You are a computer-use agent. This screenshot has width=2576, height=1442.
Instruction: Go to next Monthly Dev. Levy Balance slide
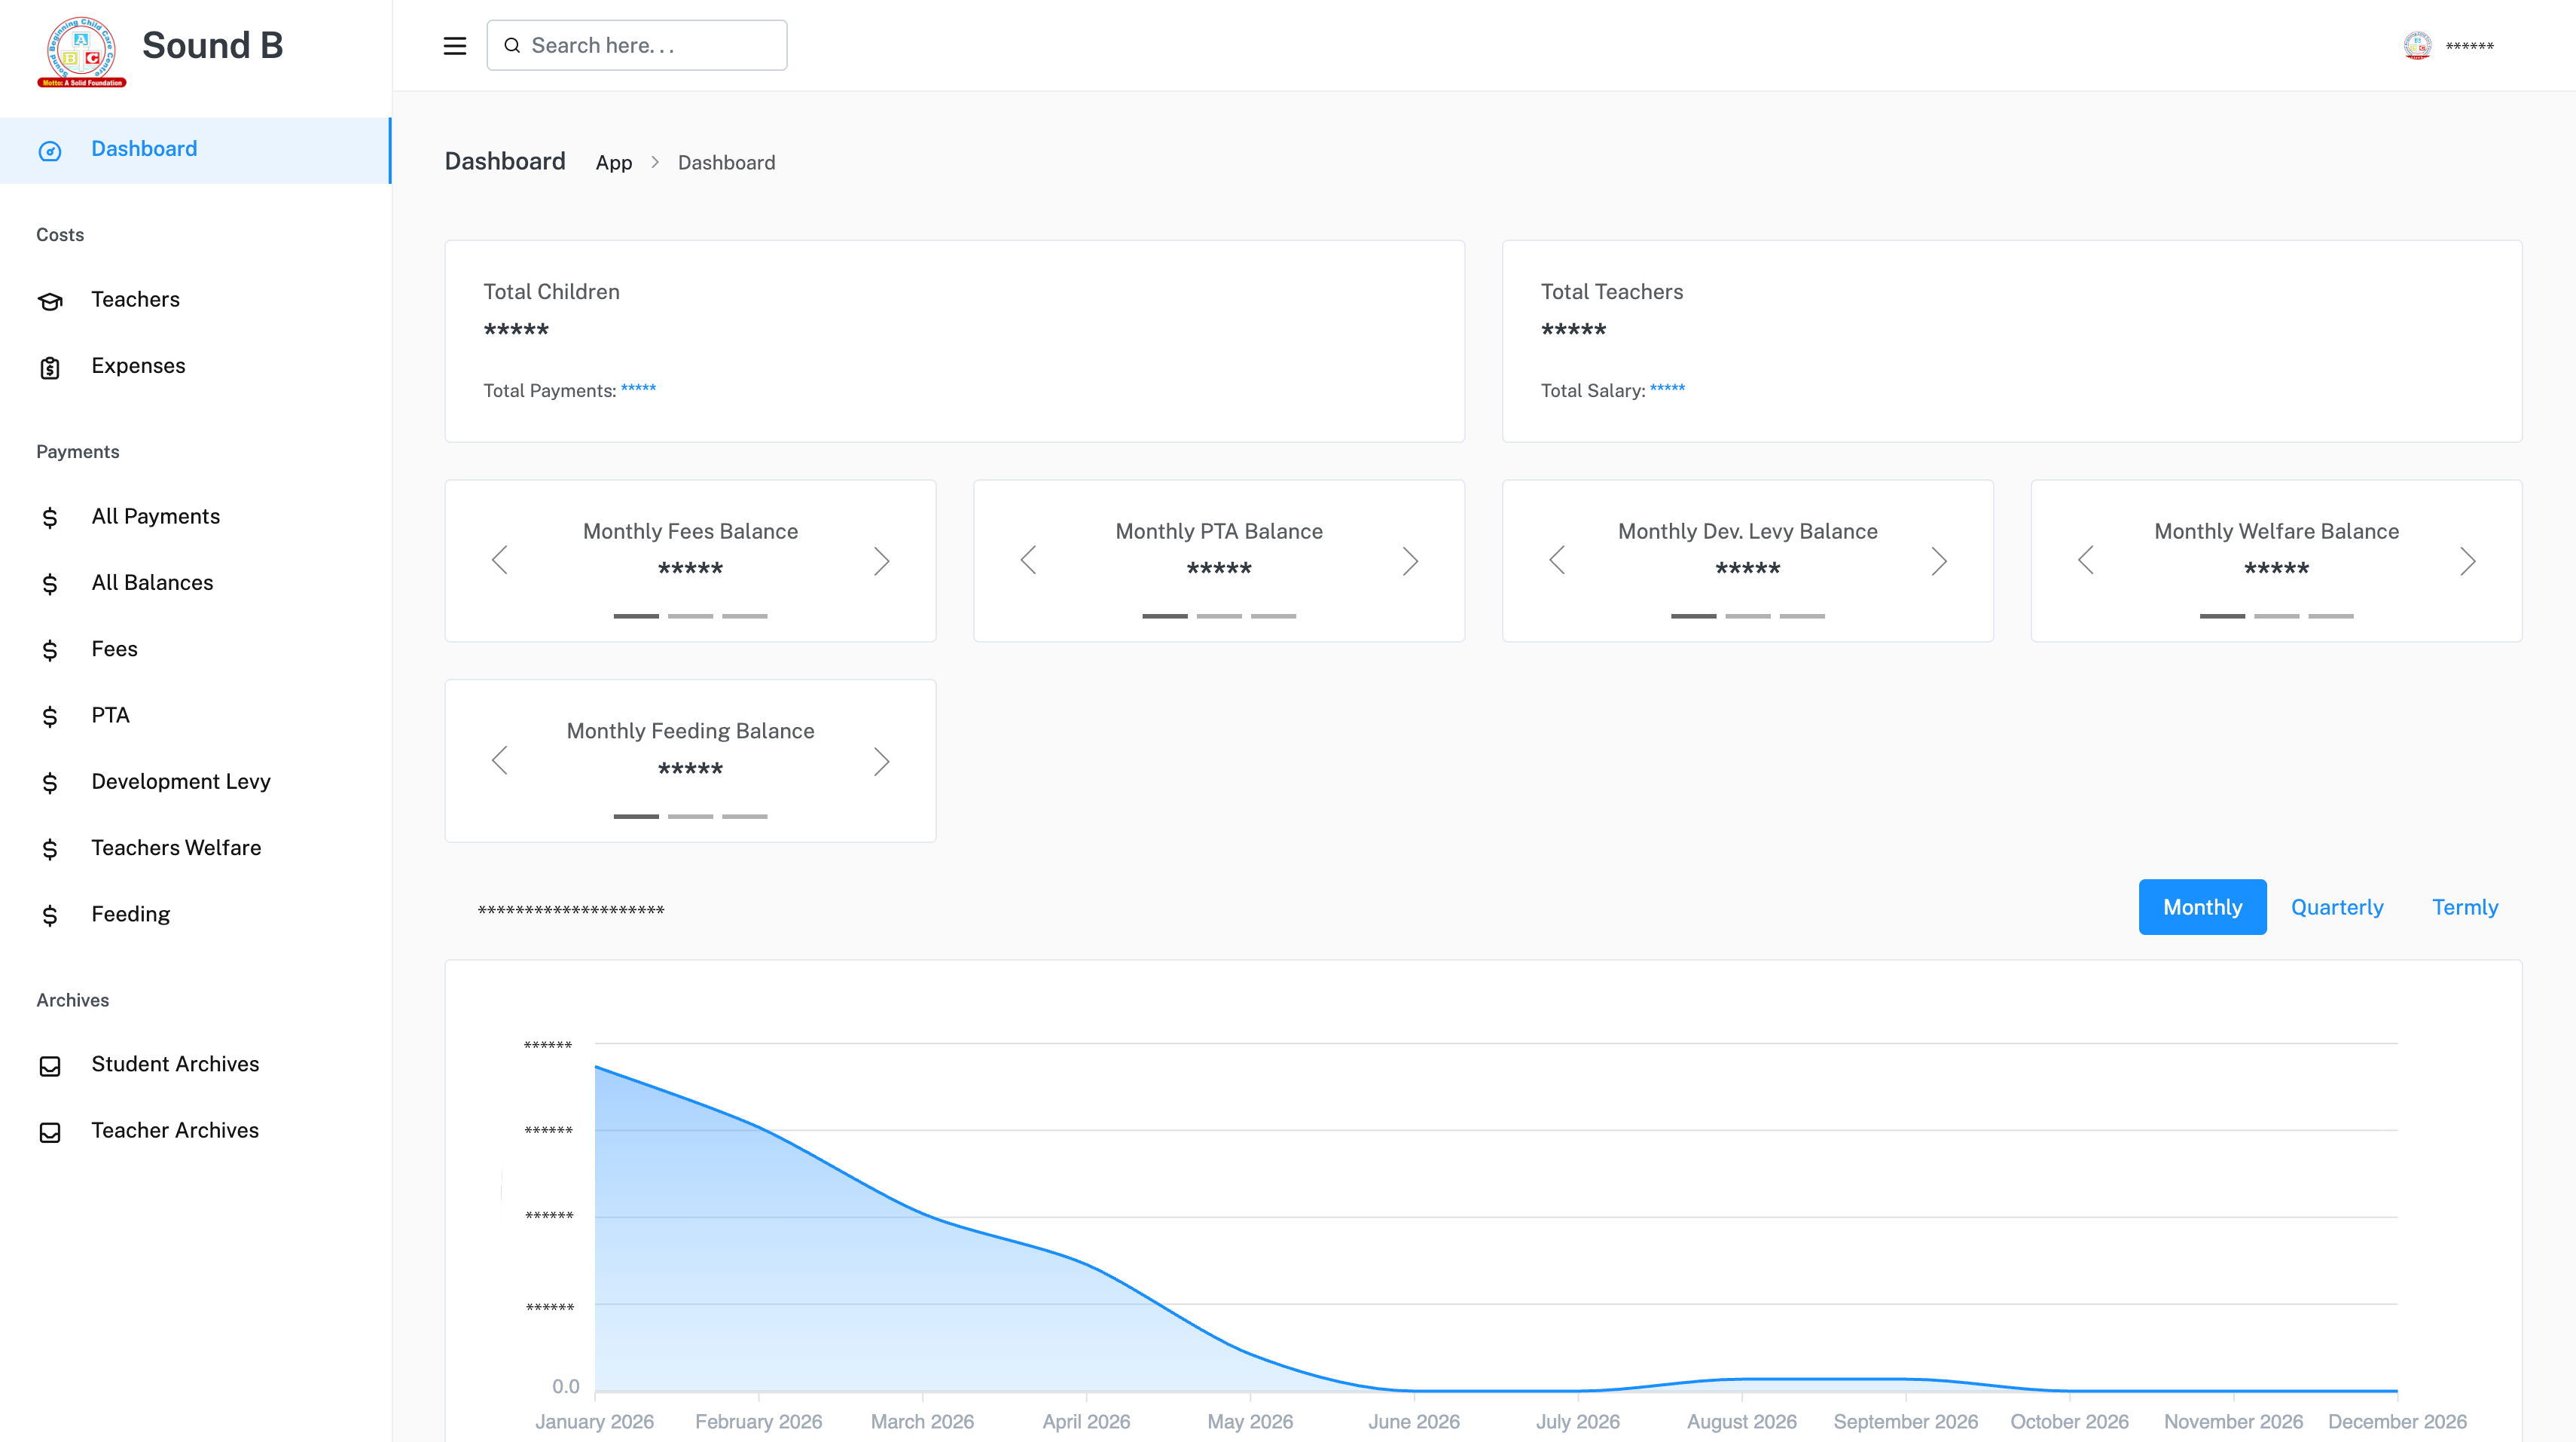coord(1939,561)
